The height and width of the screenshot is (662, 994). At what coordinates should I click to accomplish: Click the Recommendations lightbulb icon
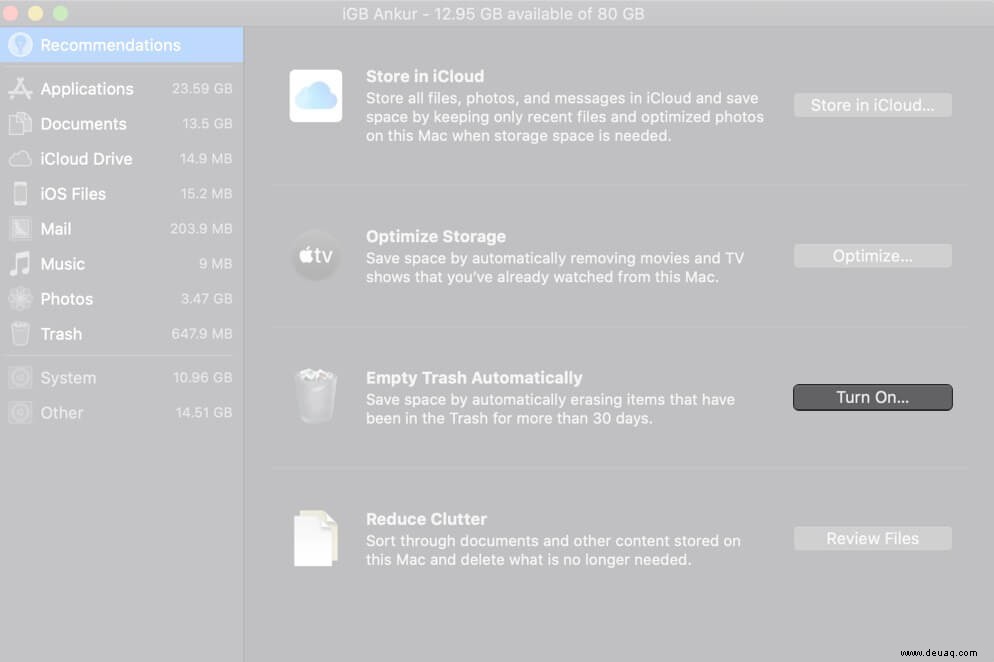(20, 45)
